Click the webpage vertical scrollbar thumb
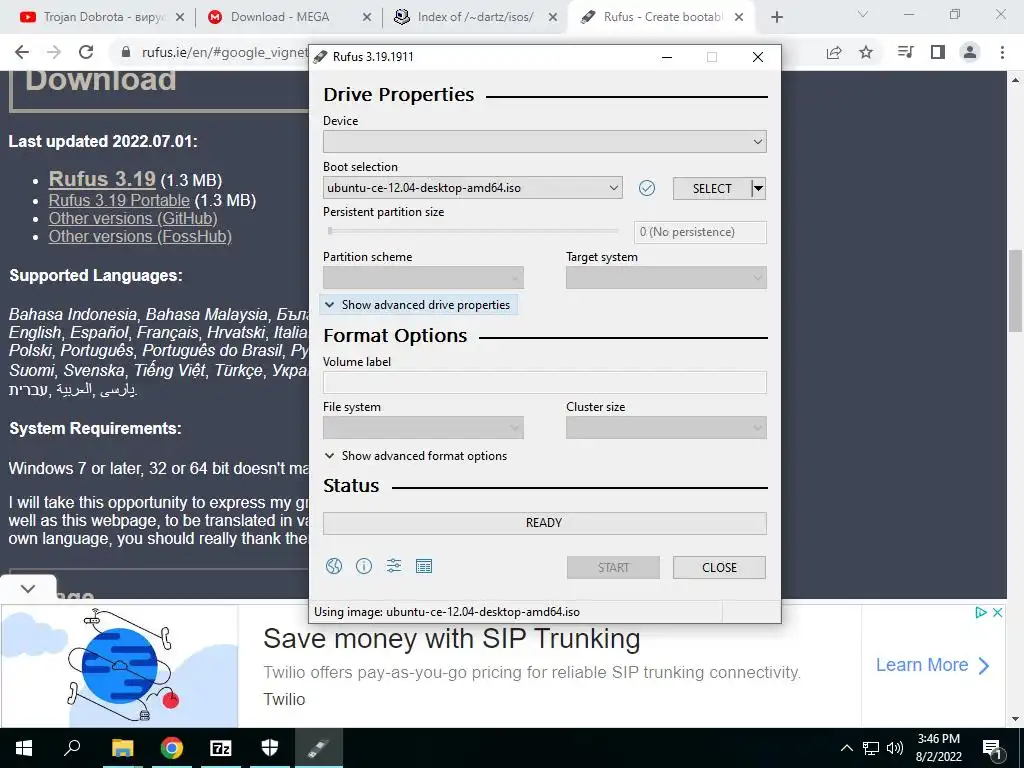The height and width of the screenshot is (768, 1024). pyautogui.click(x=1016, y=291)
